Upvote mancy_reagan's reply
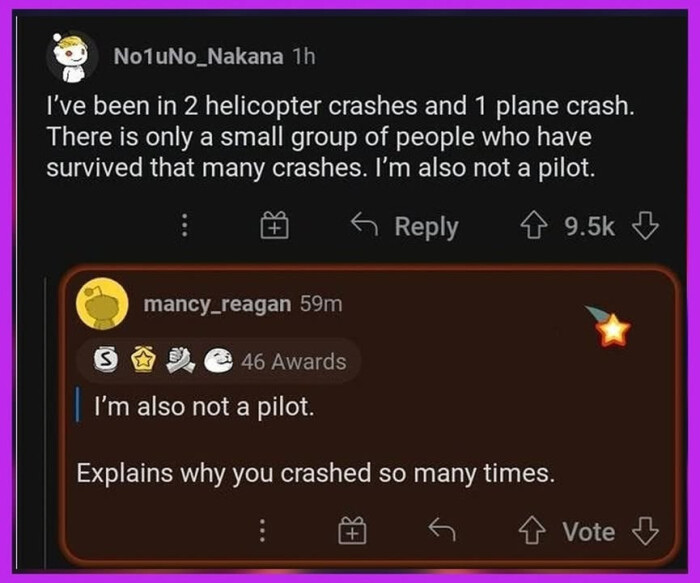The height and width of the screenshot is (583, 700). pos(532,530)
